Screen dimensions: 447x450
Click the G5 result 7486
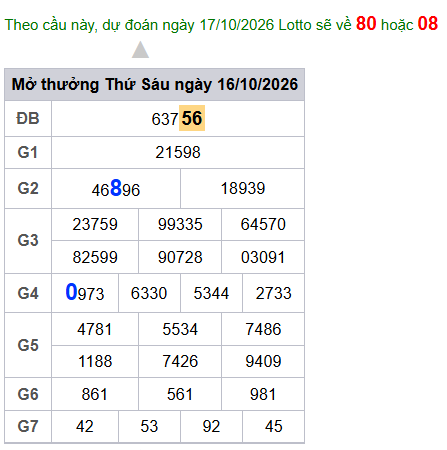263,329
